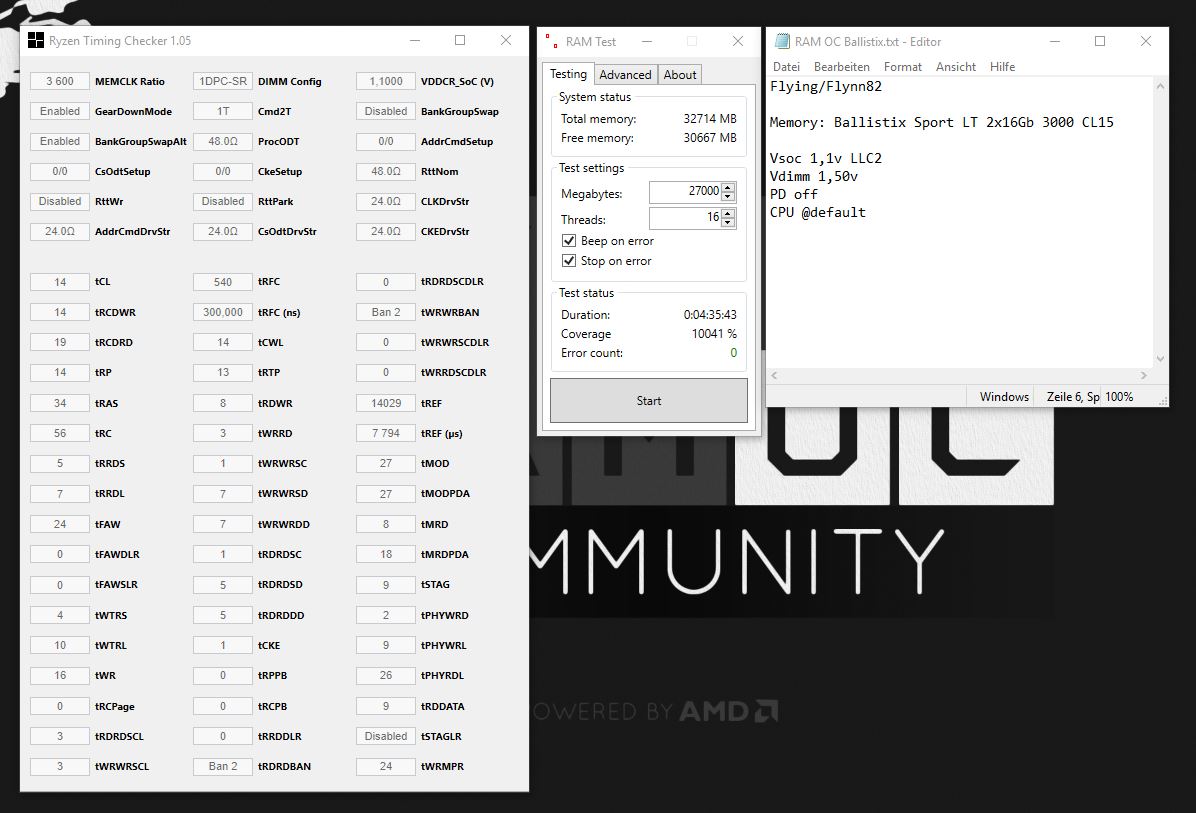
Task: Minimize the Ryzen Timing Checker window
Action: (415, 40)
